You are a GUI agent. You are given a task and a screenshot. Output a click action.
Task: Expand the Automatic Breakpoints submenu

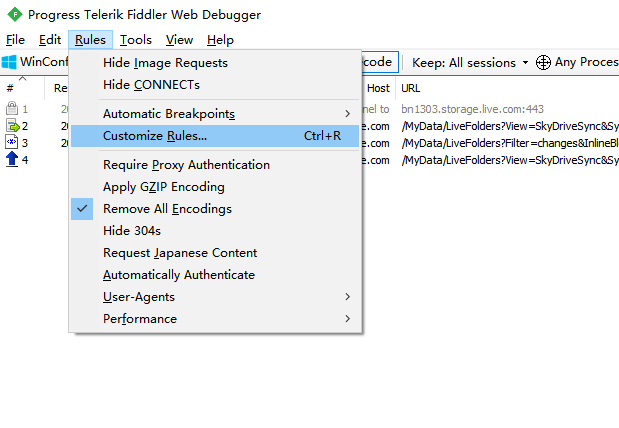[215, 114]
